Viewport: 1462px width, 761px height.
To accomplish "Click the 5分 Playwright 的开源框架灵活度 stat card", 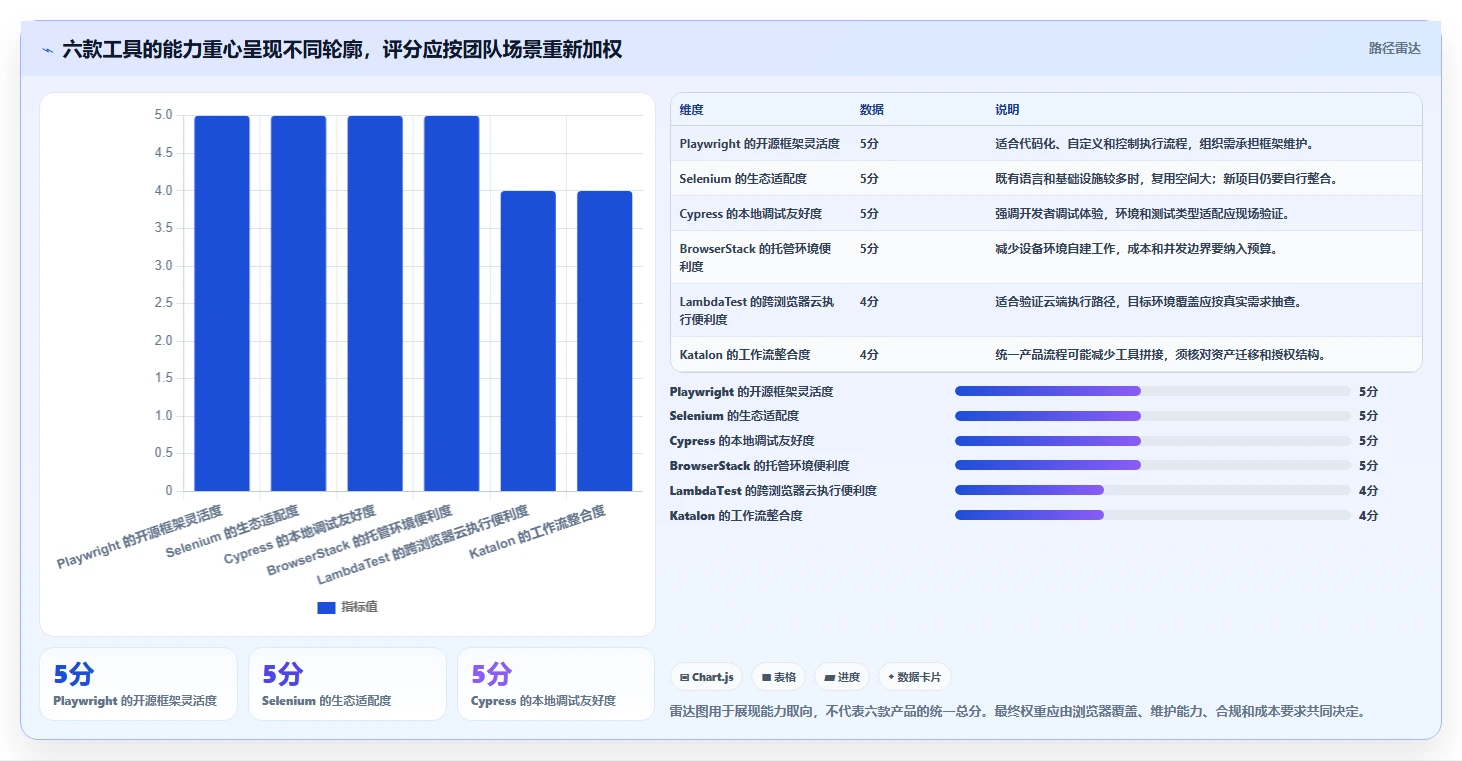I will point(139,684).
